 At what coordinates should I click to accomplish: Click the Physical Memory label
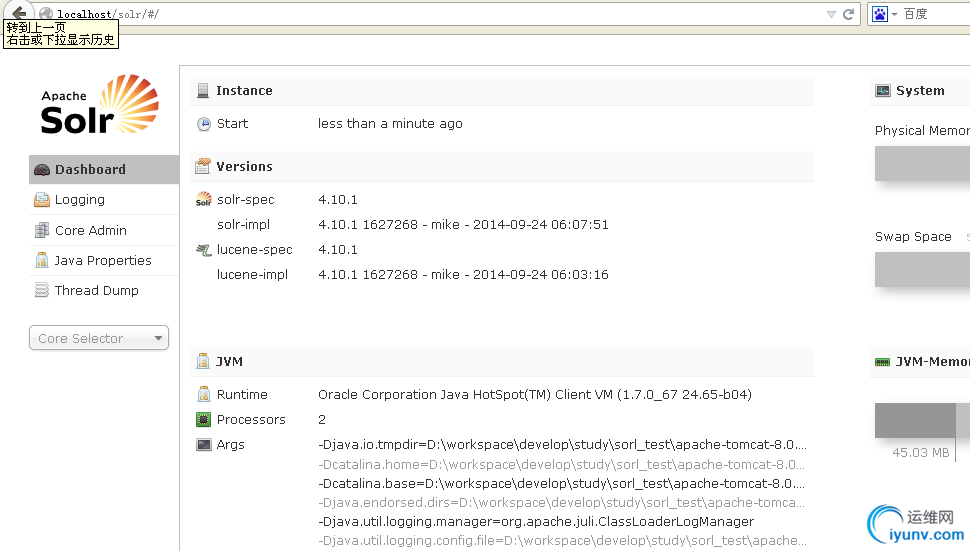point(922,130)
